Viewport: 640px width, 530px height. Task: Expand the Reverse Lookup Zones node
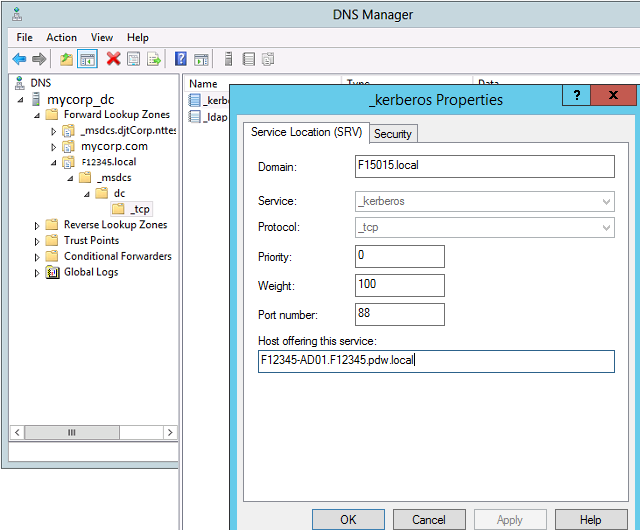point(37,225)
